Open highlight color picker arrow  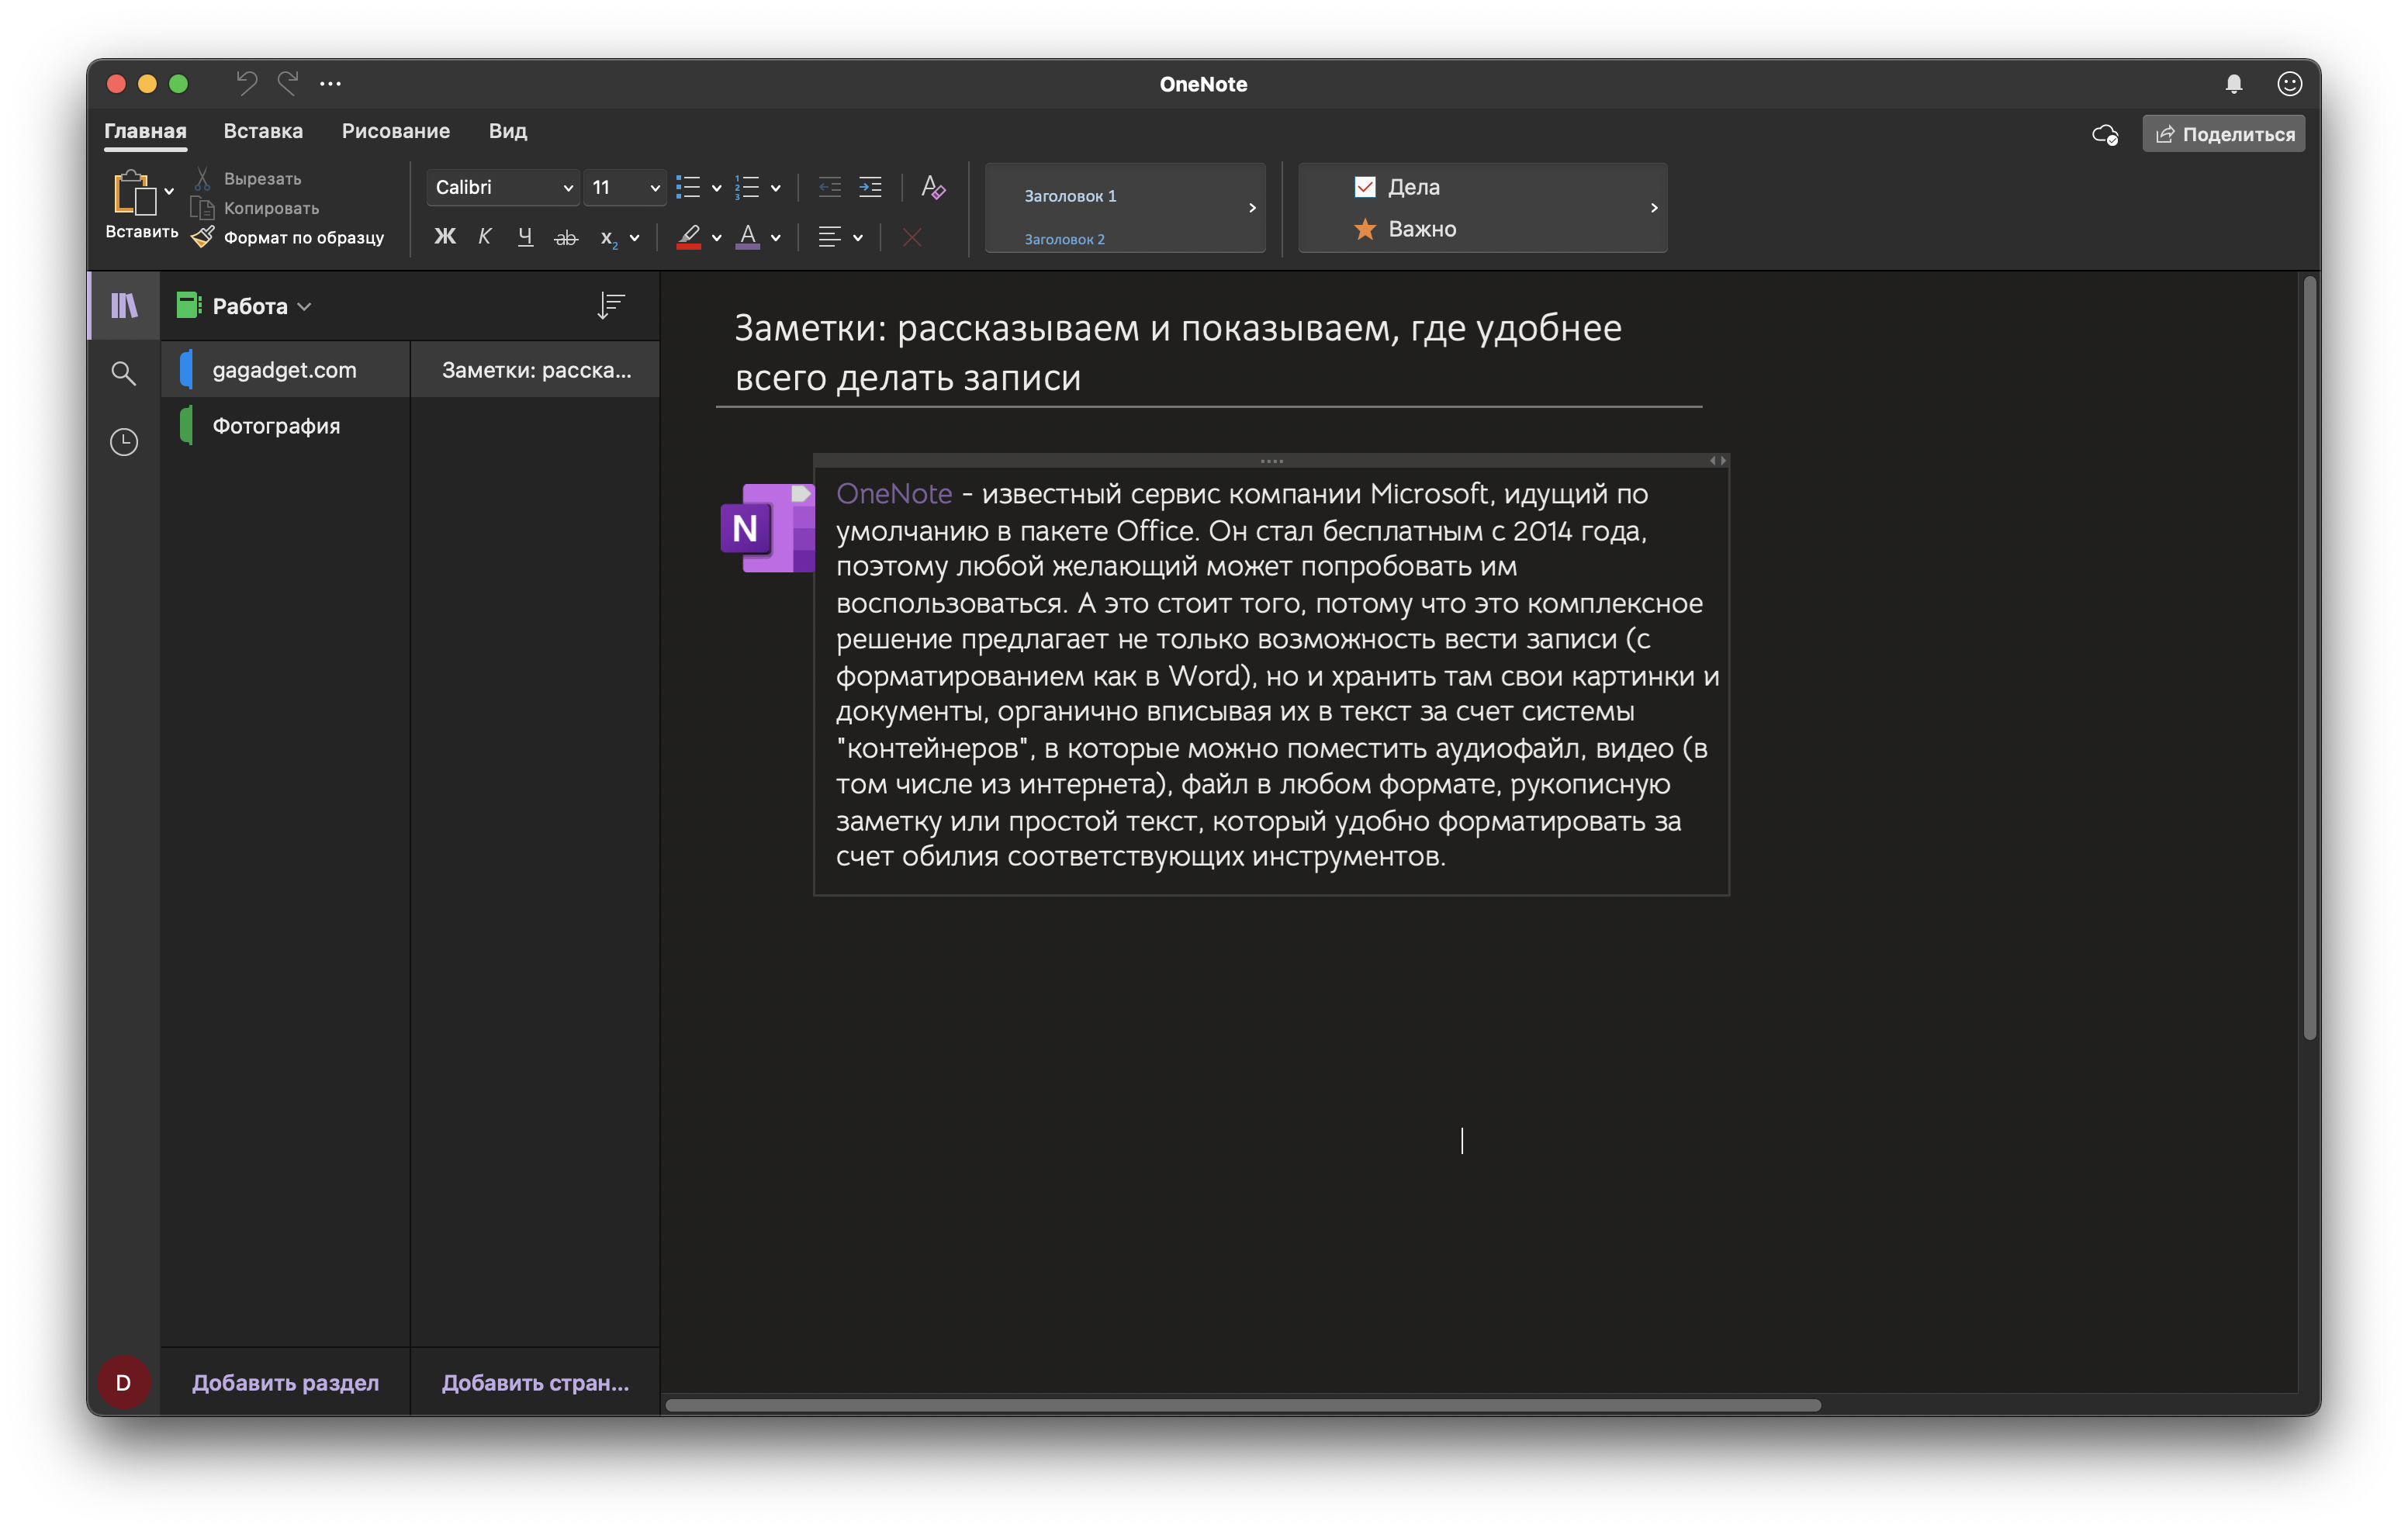coord(716,238)
